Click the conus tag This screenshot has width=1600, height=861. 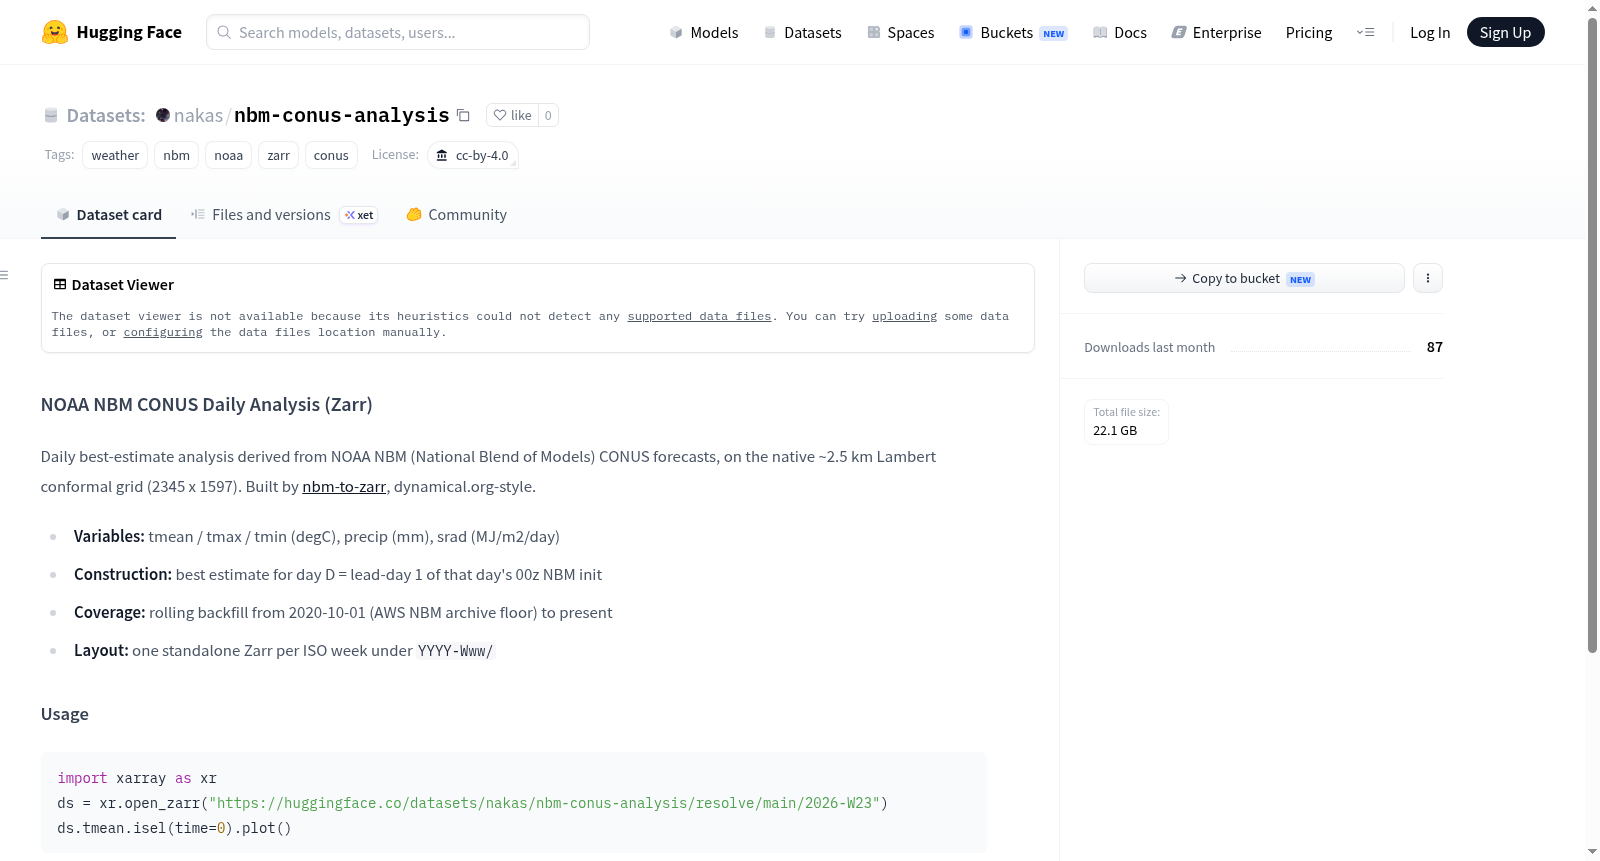(331, 155)
